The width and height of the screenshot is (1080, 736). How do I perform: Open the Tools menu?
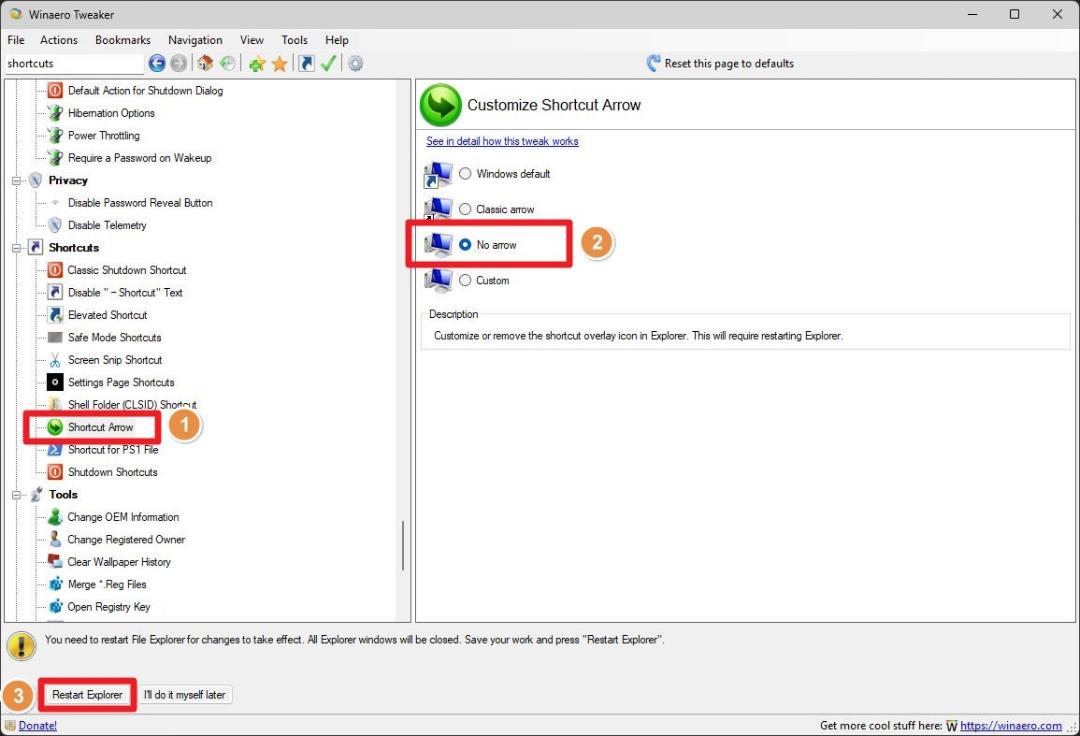tap(294, 40)
